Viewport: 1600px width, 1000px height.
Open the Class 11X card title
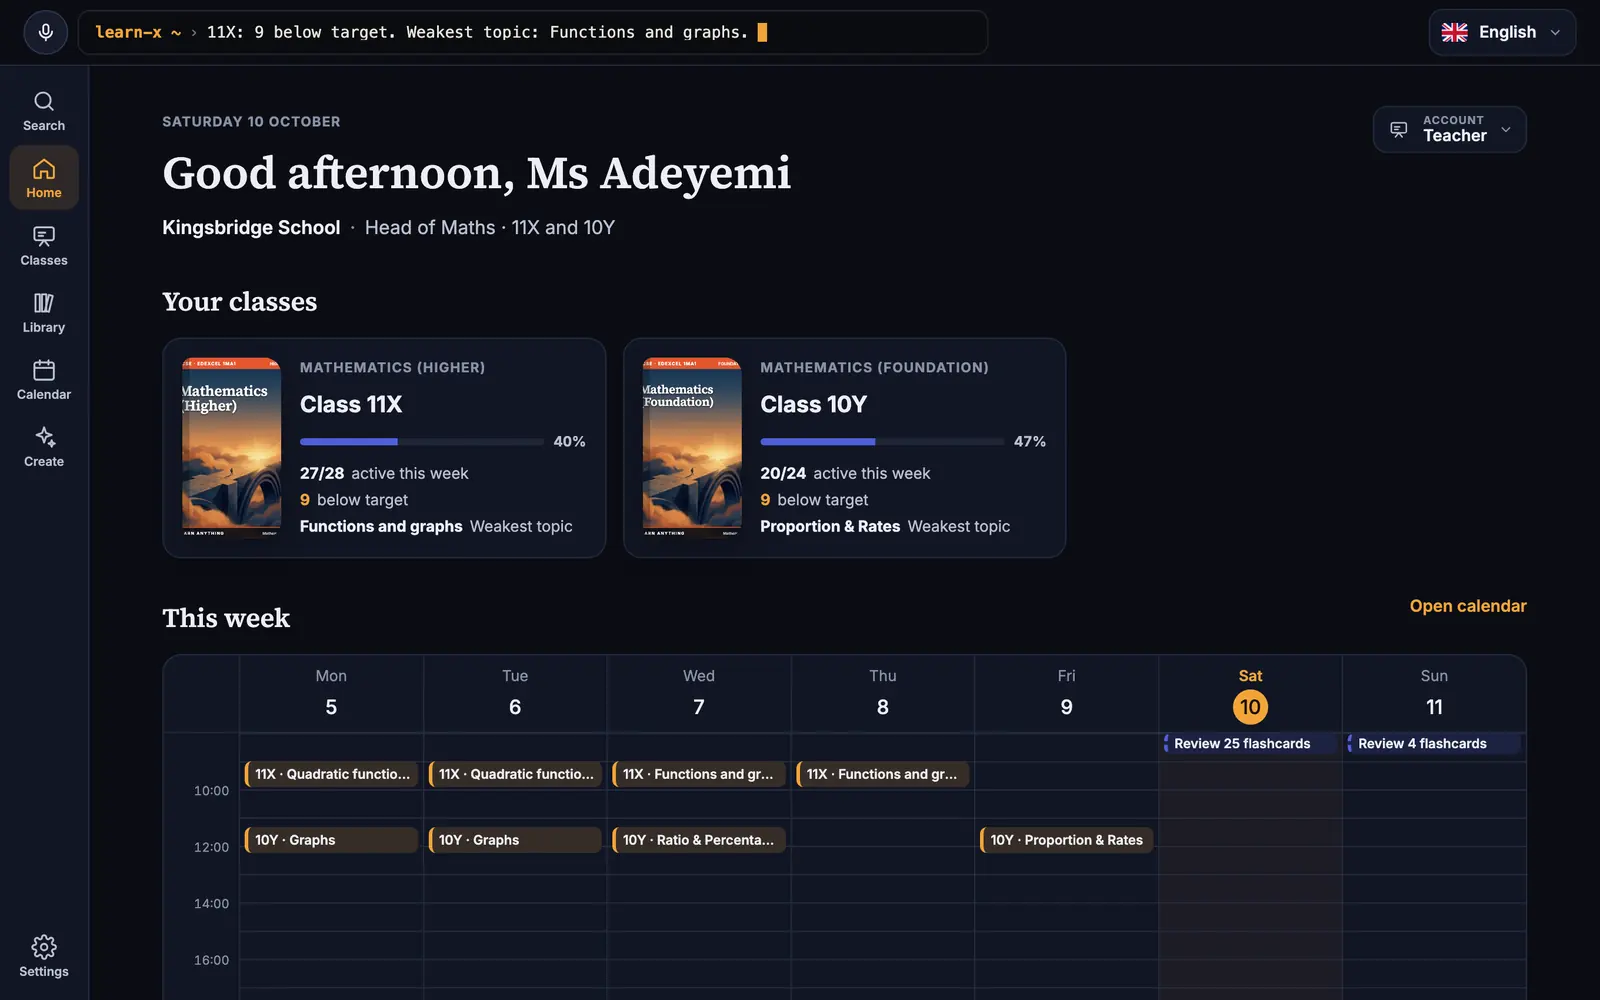point(351,404)
